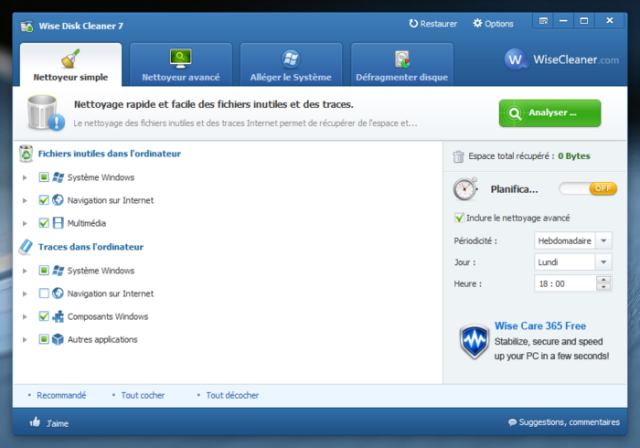Click the Tout cocher link
The width and height of the screenshot is (640, 448).
click(x=138, y=395)
